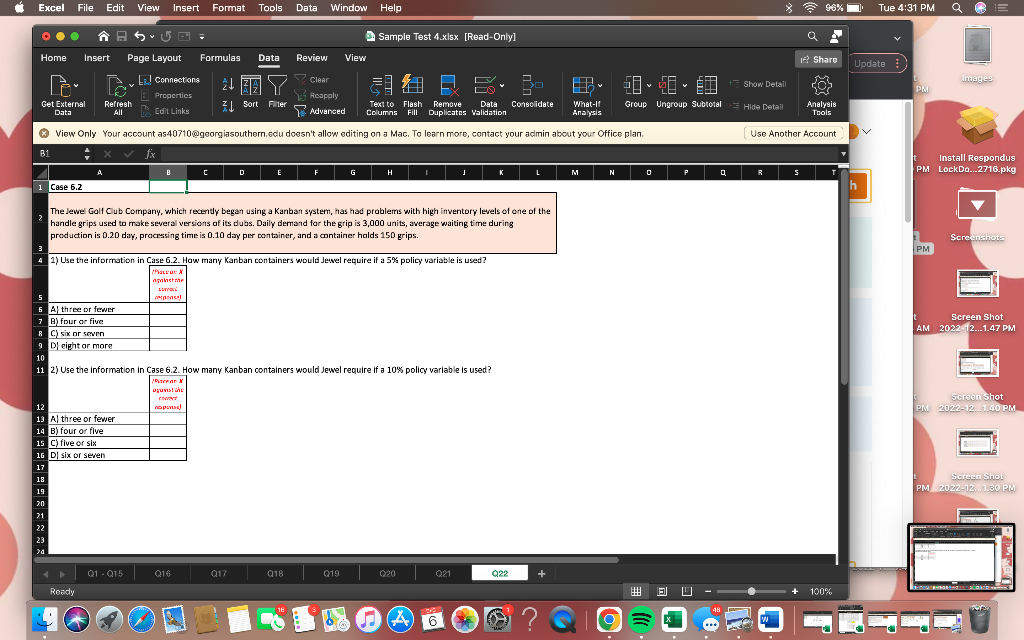Screen dimensions: 1024x640
Task: Click the zoom slider handle
Action: pos(752,592)
